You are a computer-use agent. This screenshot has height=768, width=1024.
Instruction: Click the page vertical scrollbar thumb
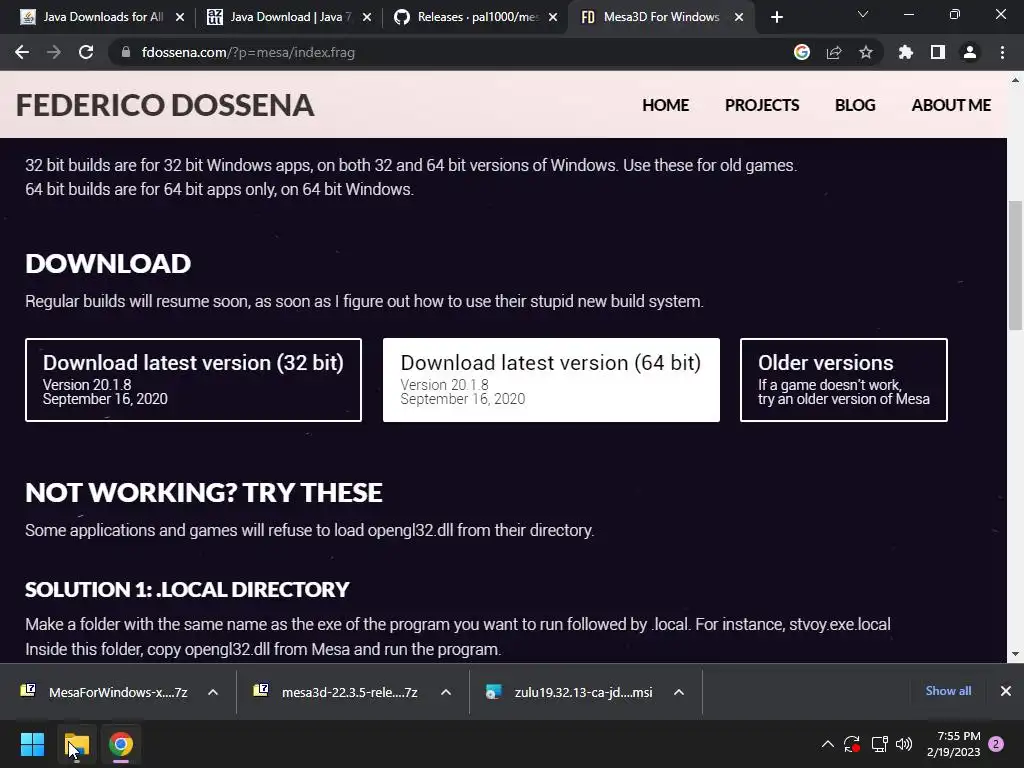pos(1015,266)
